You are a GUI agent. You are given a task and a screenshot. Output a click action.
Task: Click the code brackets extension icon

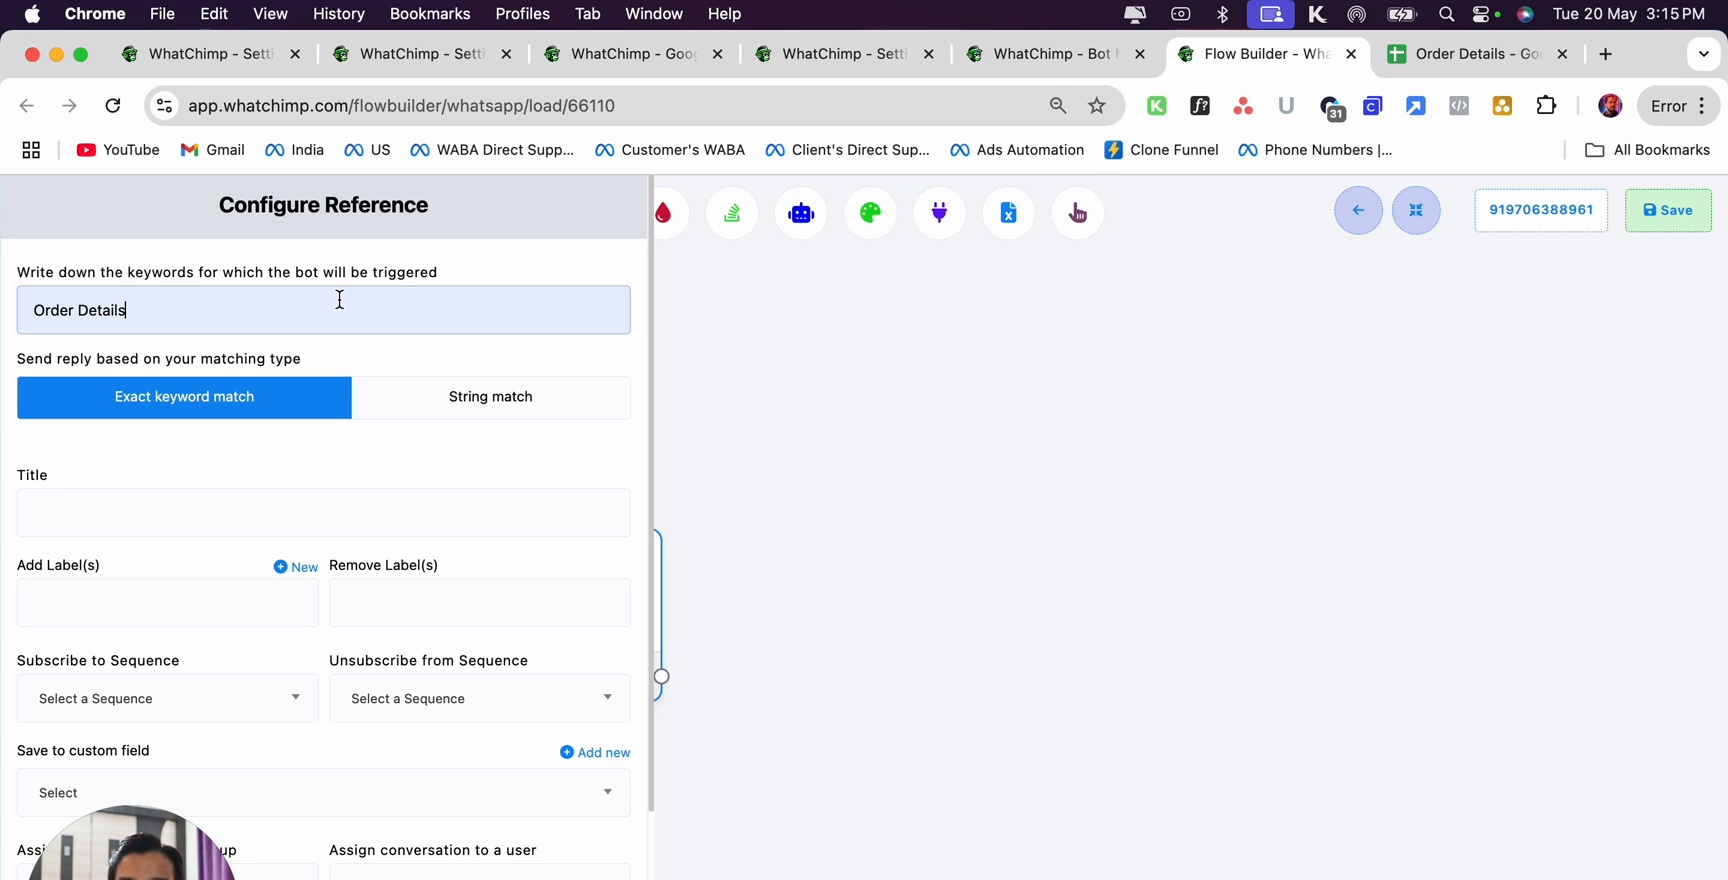(x=1459, y=106)
